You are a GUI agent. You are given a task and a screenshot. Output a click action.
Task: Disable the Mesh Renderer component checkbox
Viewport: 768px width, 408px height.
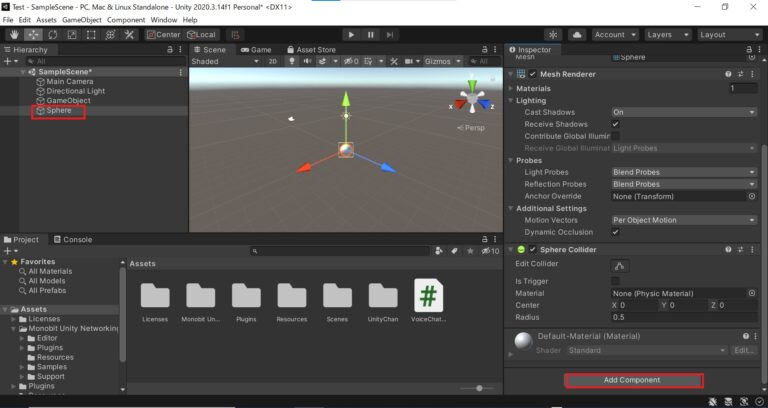[x=532, y=74]
